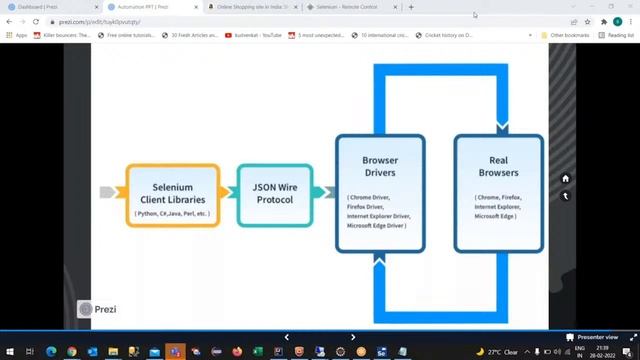Viewport: 640px width, 360px height.
Task: Click the Real Browsers box
Action: 498,193
